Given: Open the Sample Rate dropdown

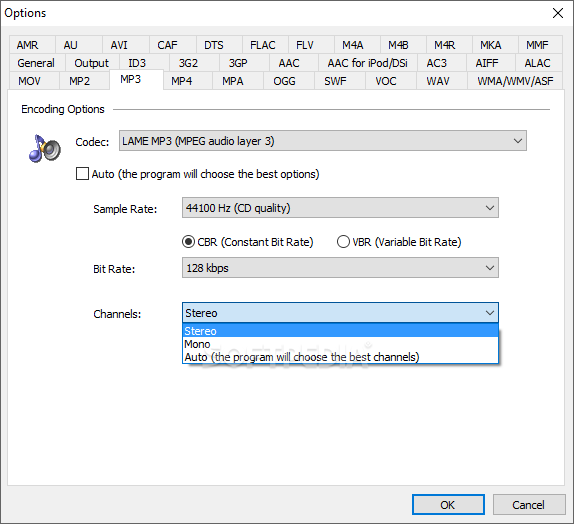Looking at the screenshot, I should [340, 208].
